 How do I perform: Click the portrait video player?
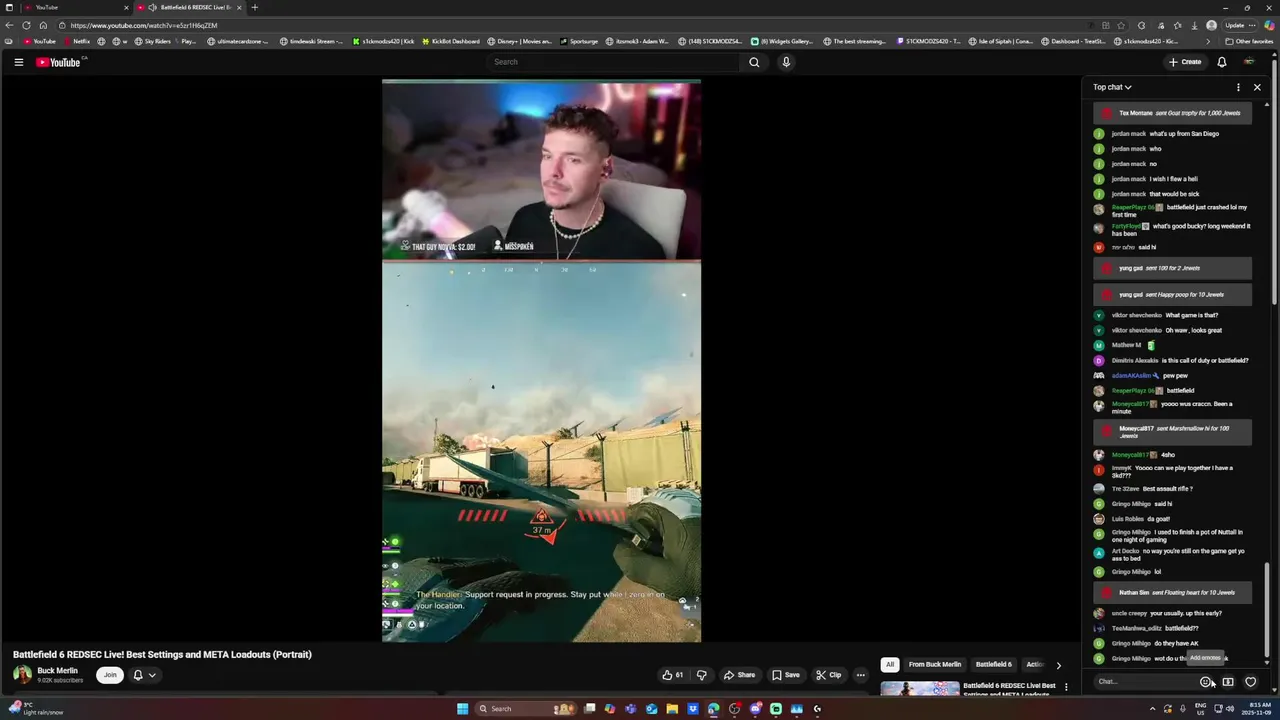click(x=541, y=361)
